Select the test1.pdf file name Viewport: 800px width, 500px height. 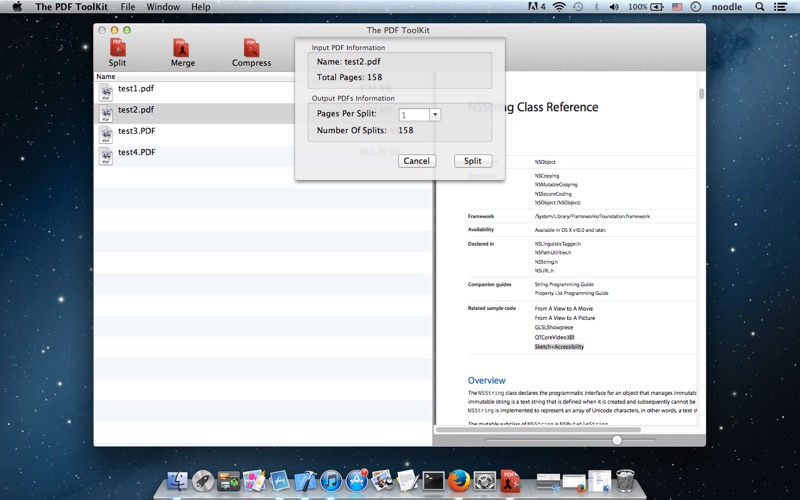pos(136,88)
